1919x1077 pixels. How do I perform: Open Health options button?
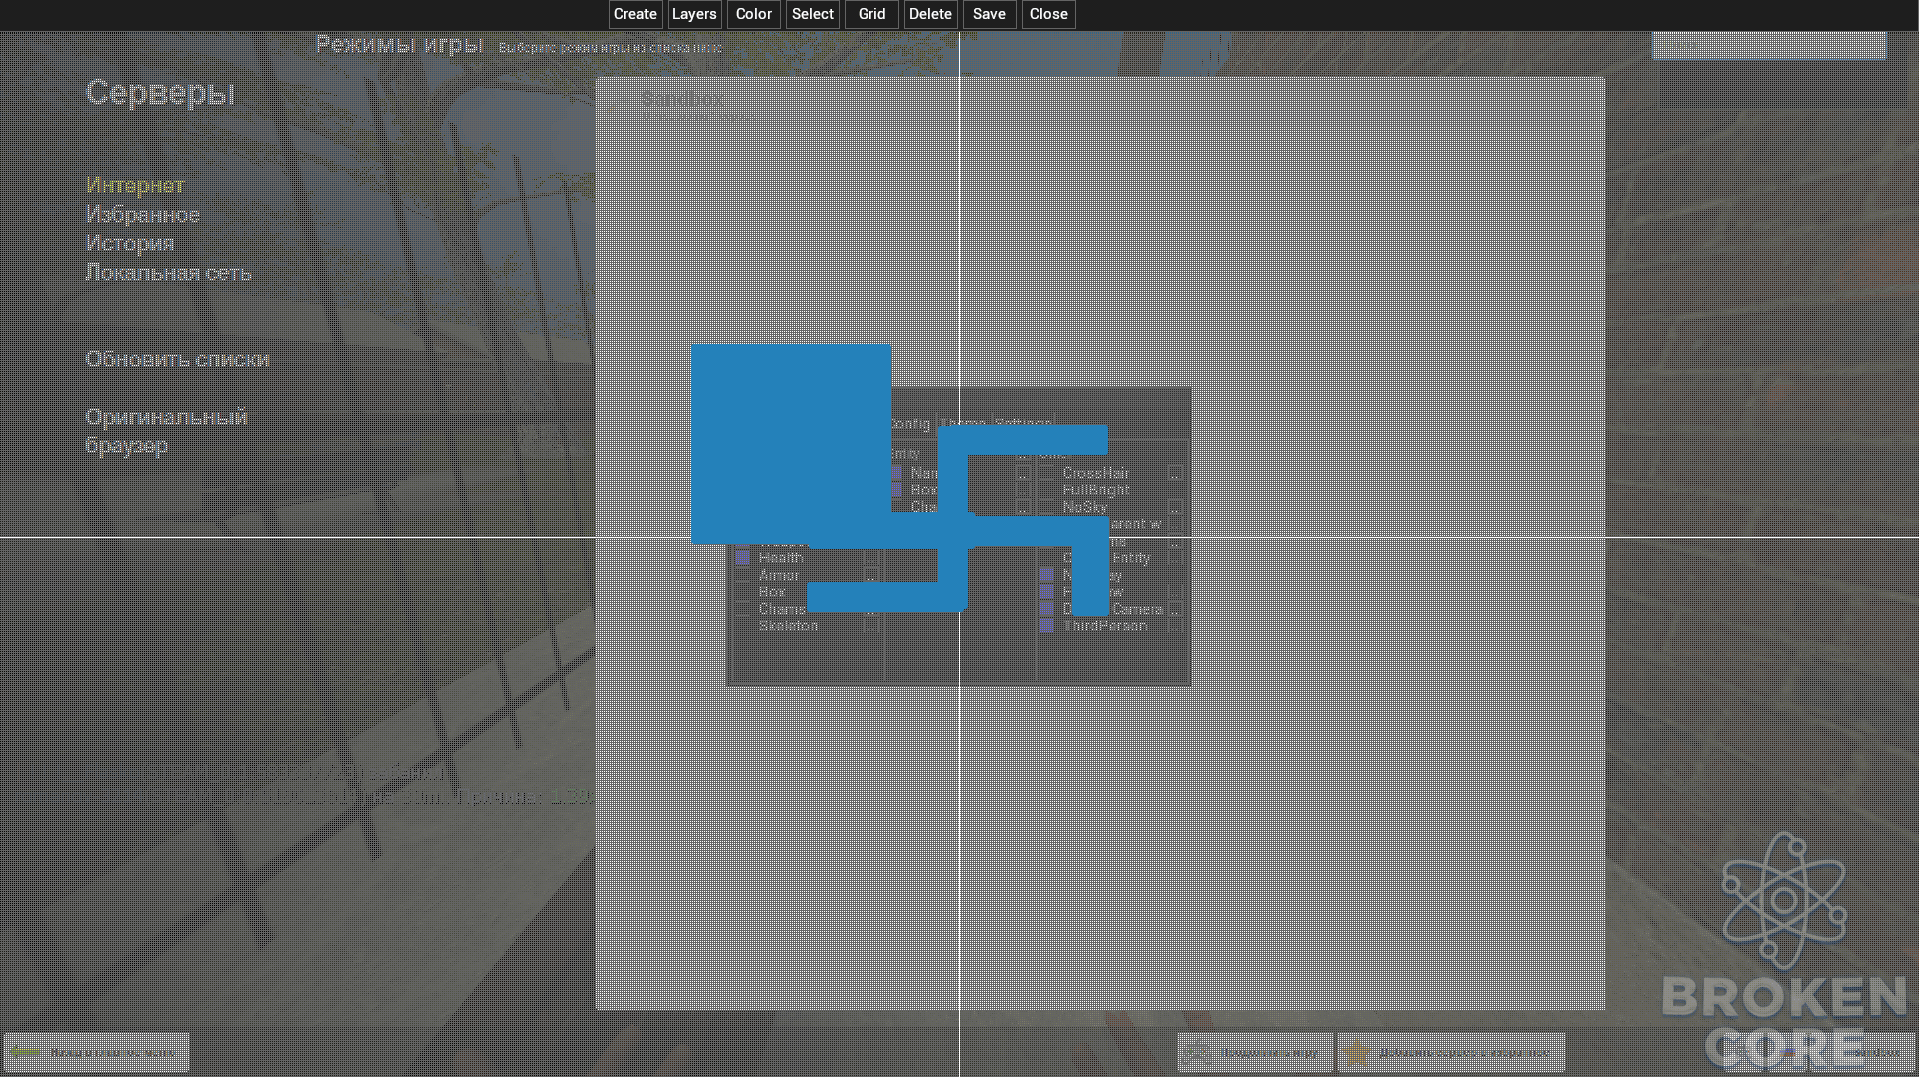tap(871, 558)
